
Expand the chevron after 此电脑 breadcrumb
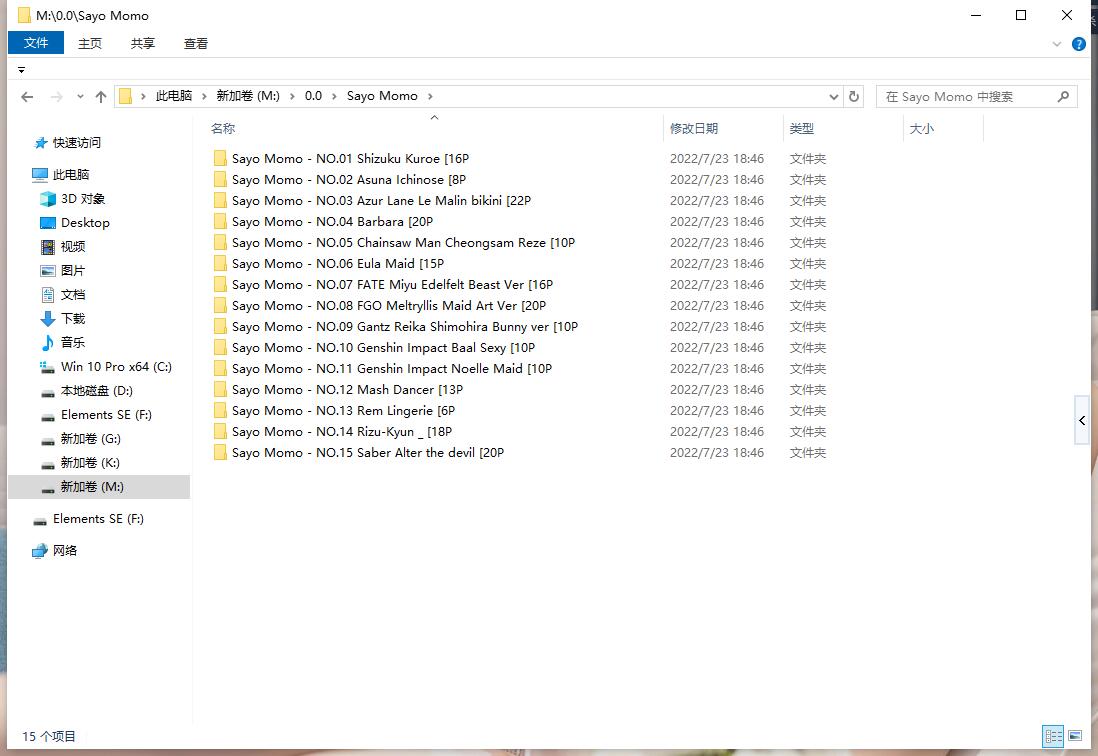(x=204, y=97)
